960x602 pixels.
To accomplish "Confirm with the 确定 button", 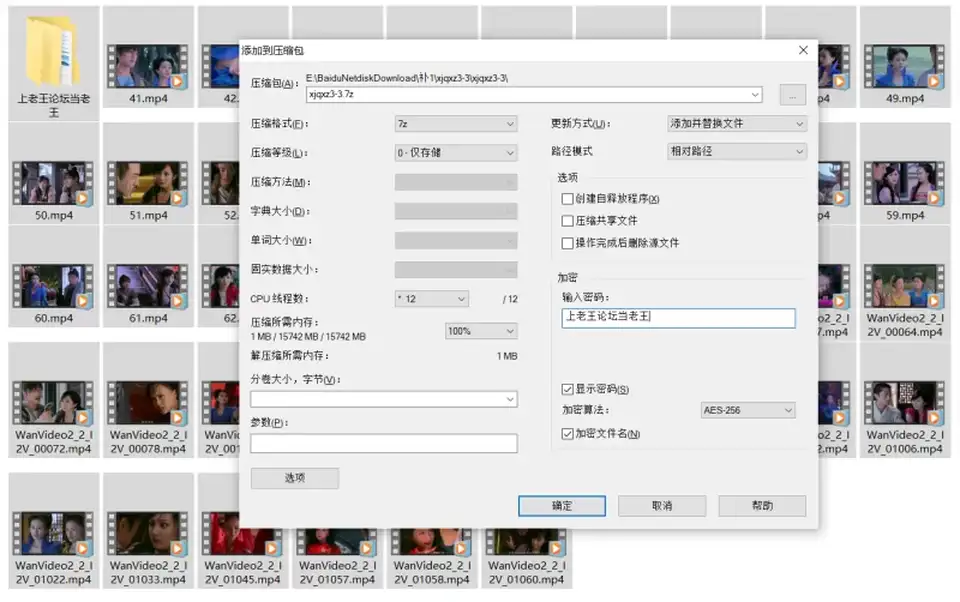I will [x=562, y=506].
